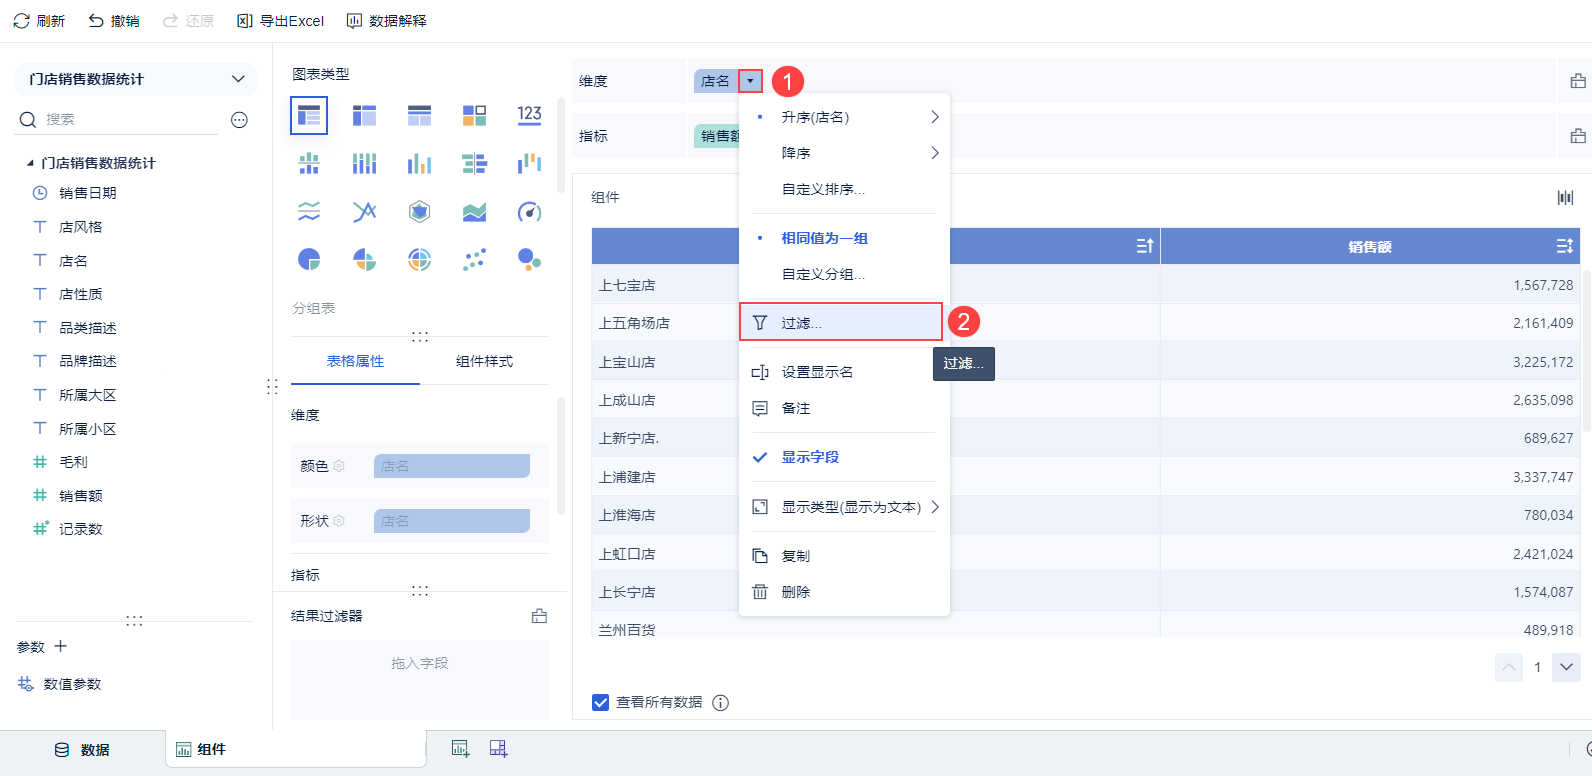Open the gear icon next to 形状
Screen dimensions: 1592x776
point(339,521)
